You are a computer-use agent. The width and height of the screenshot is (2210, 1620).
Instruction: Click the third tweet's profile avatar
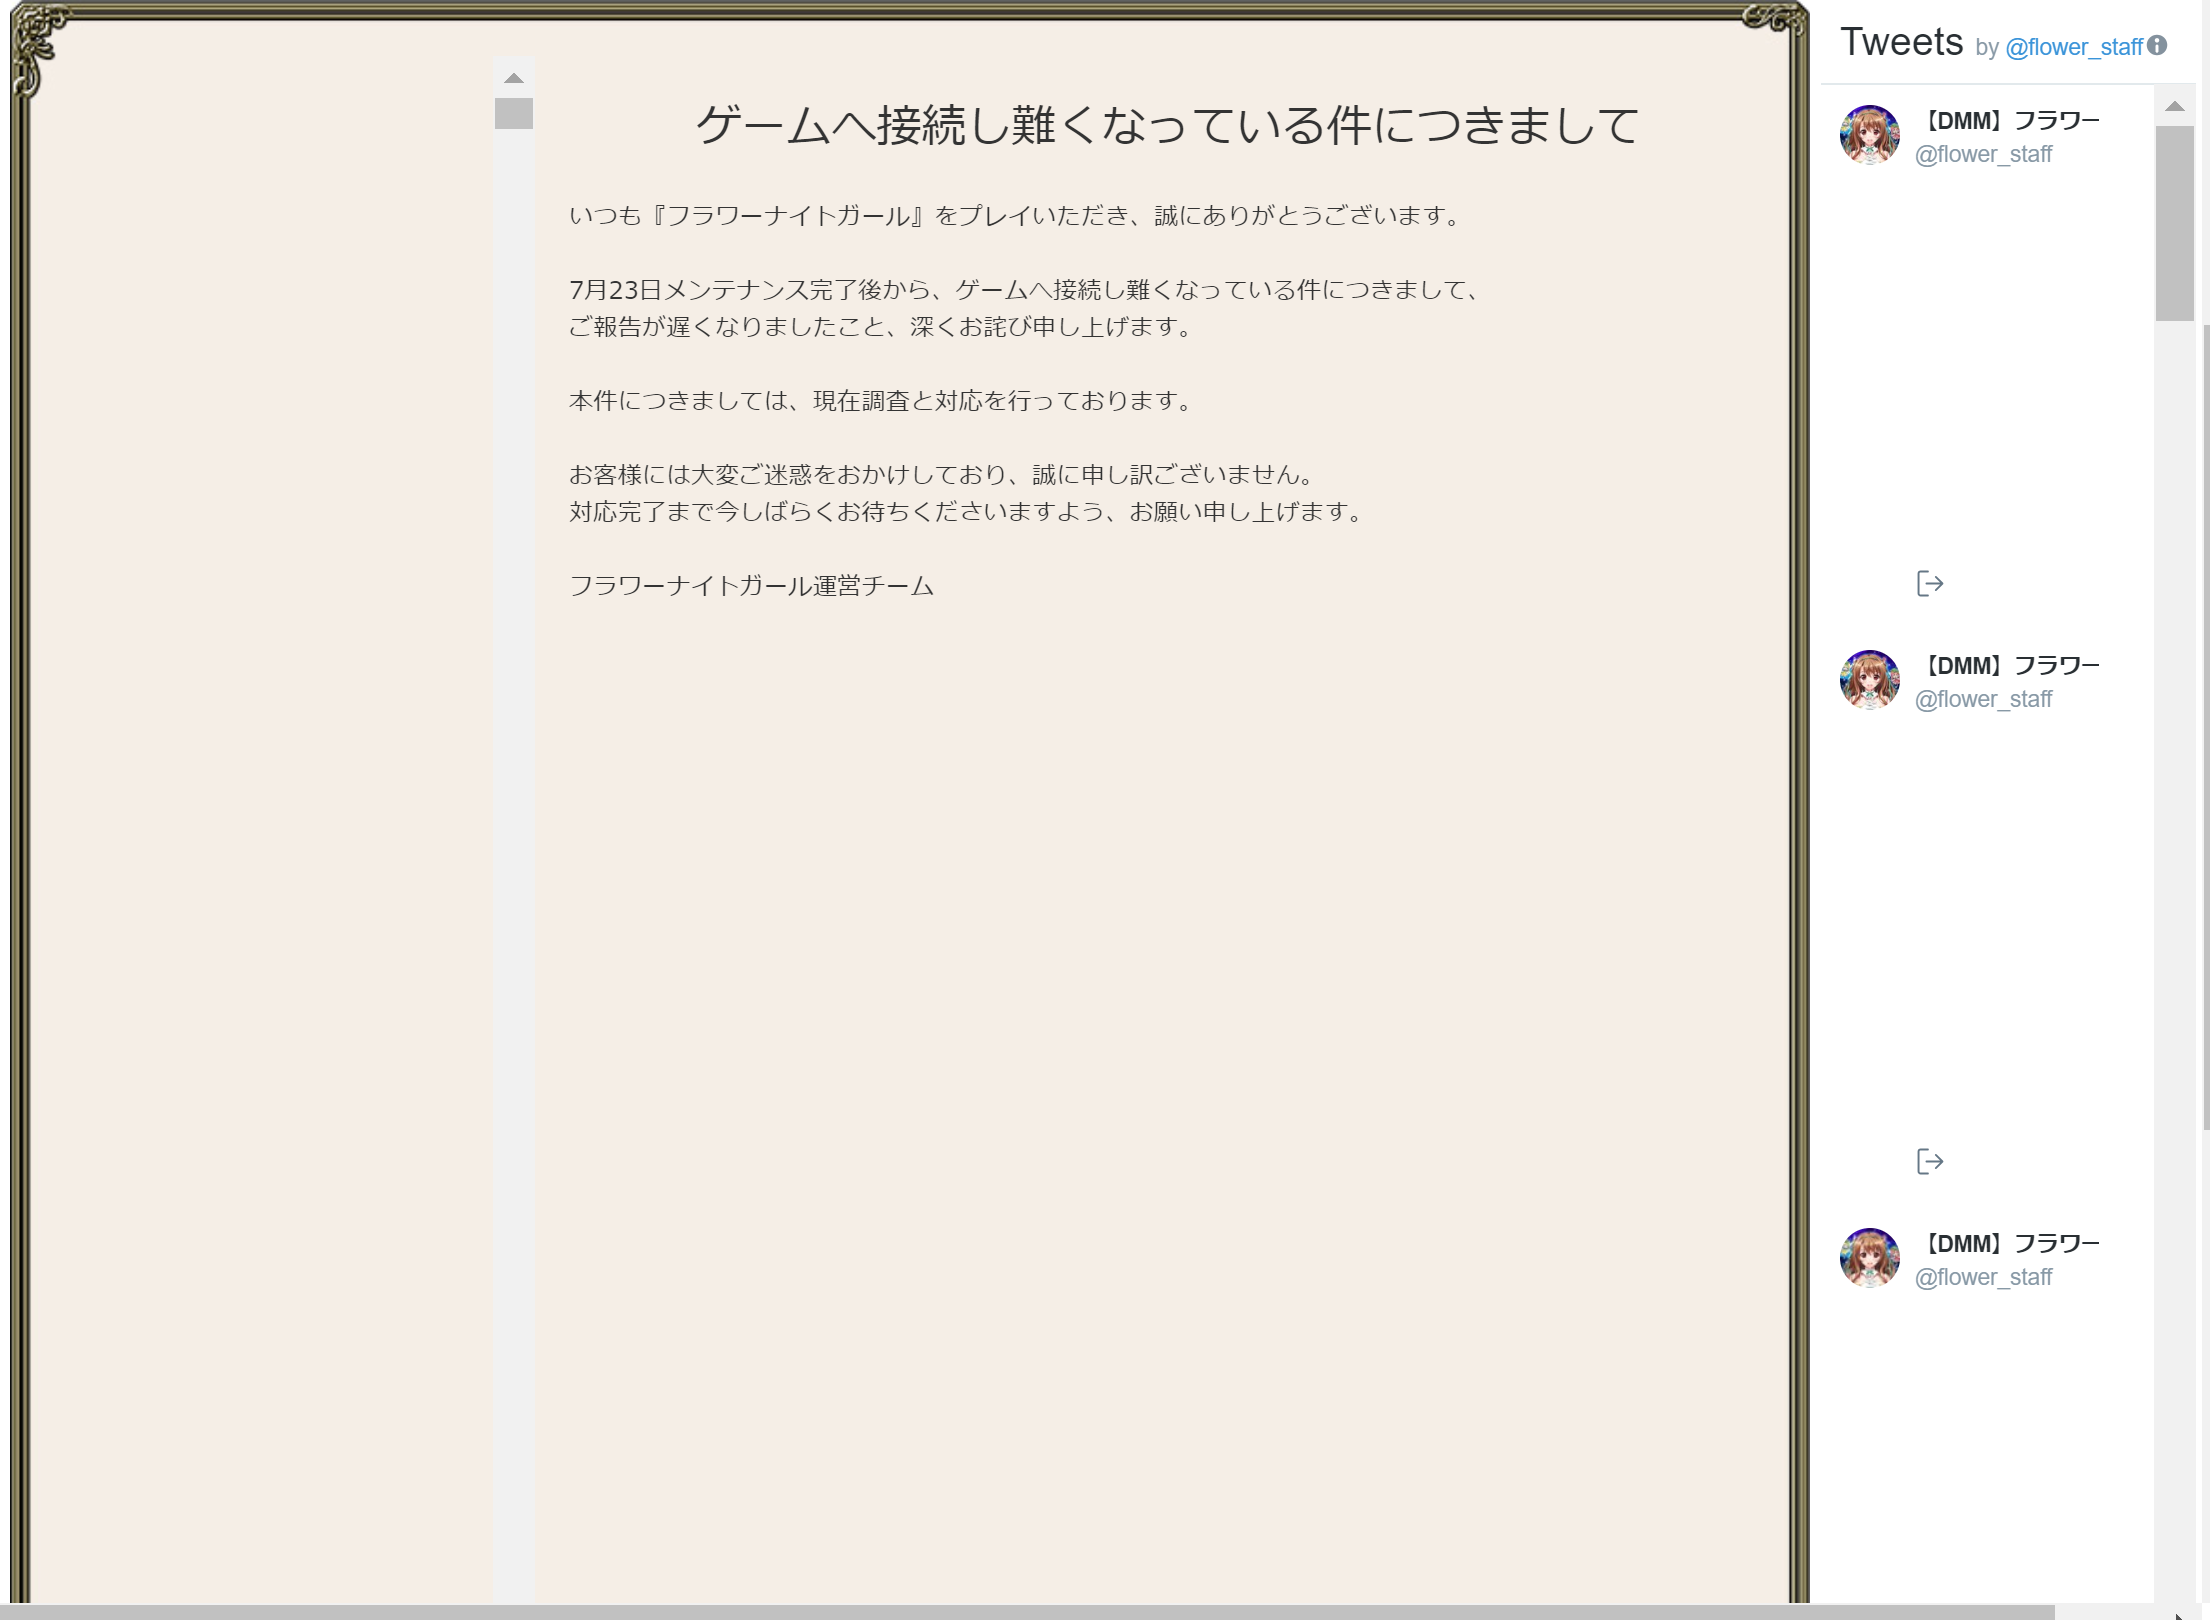[1869, 1258]
